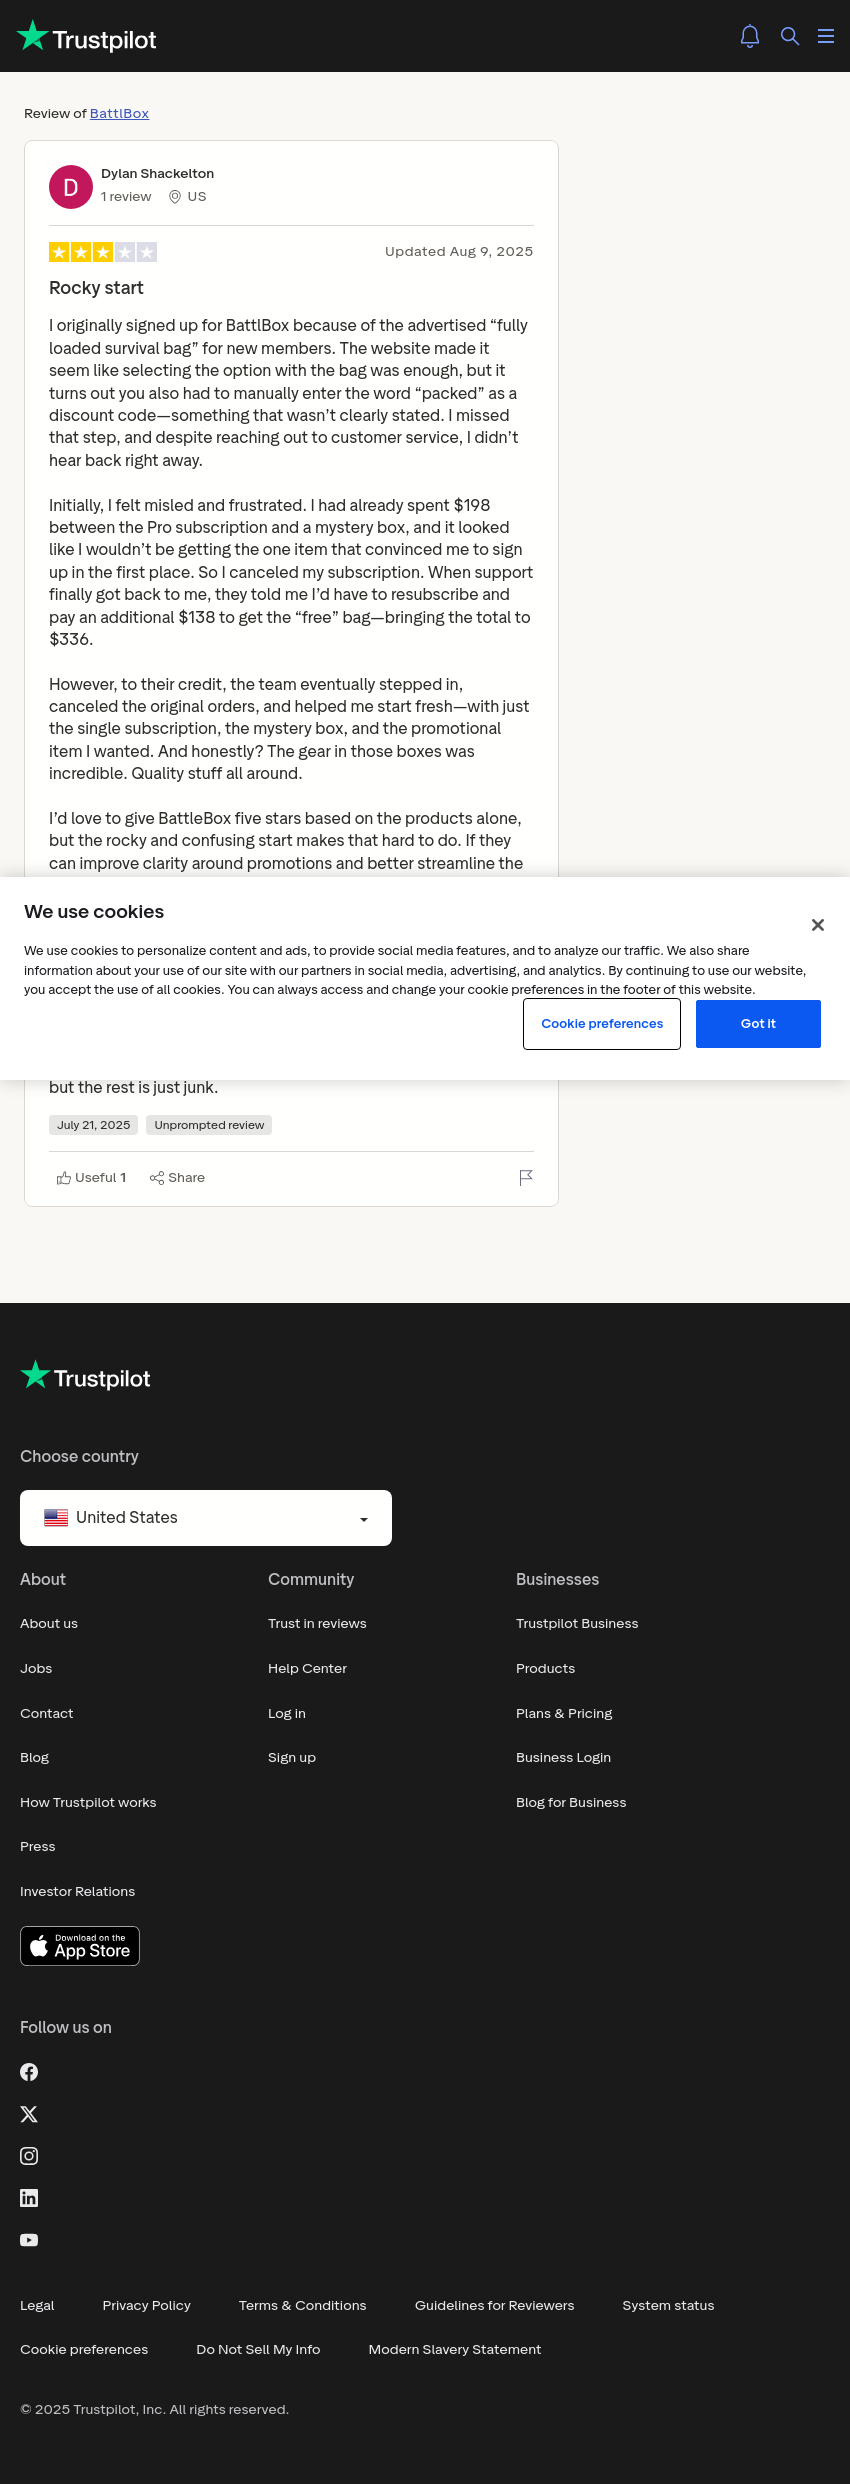Open the Help Center link
The image size is (850, 2484).
[x=307, y=1669]
